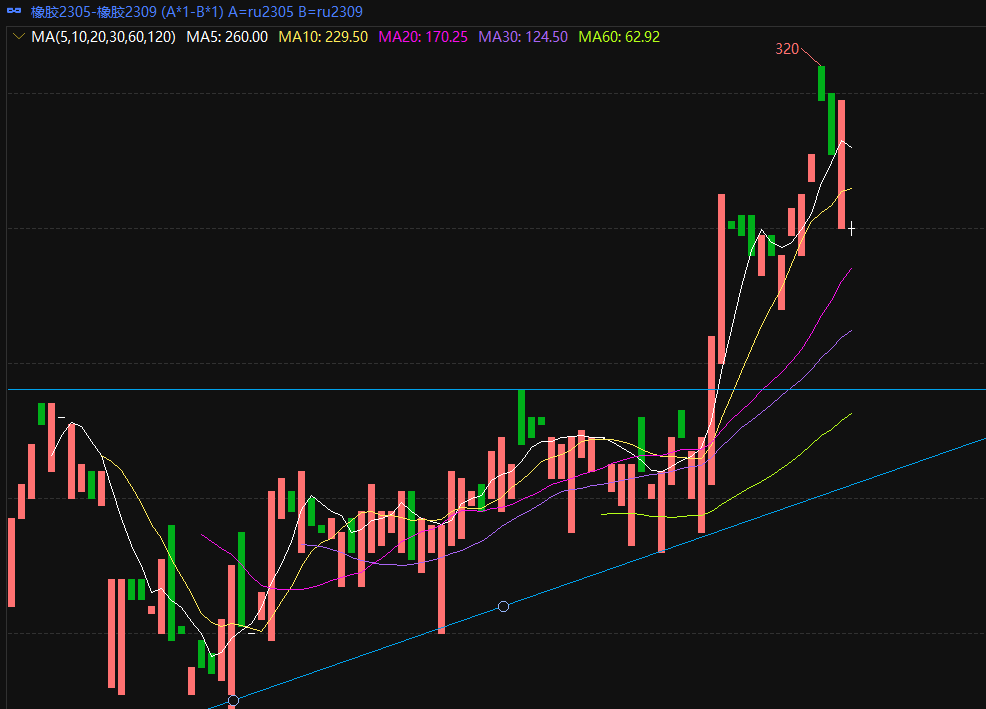The width and height of the screenshot is (986, 709).
Task: Click the link icon beside the contract title
Action: click(x=15, y=12)
